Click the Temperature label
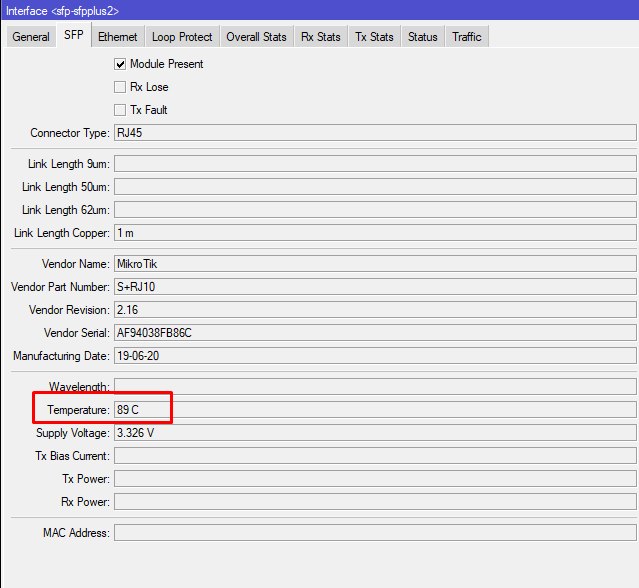639x588 pixels. [x=78, y=410]
